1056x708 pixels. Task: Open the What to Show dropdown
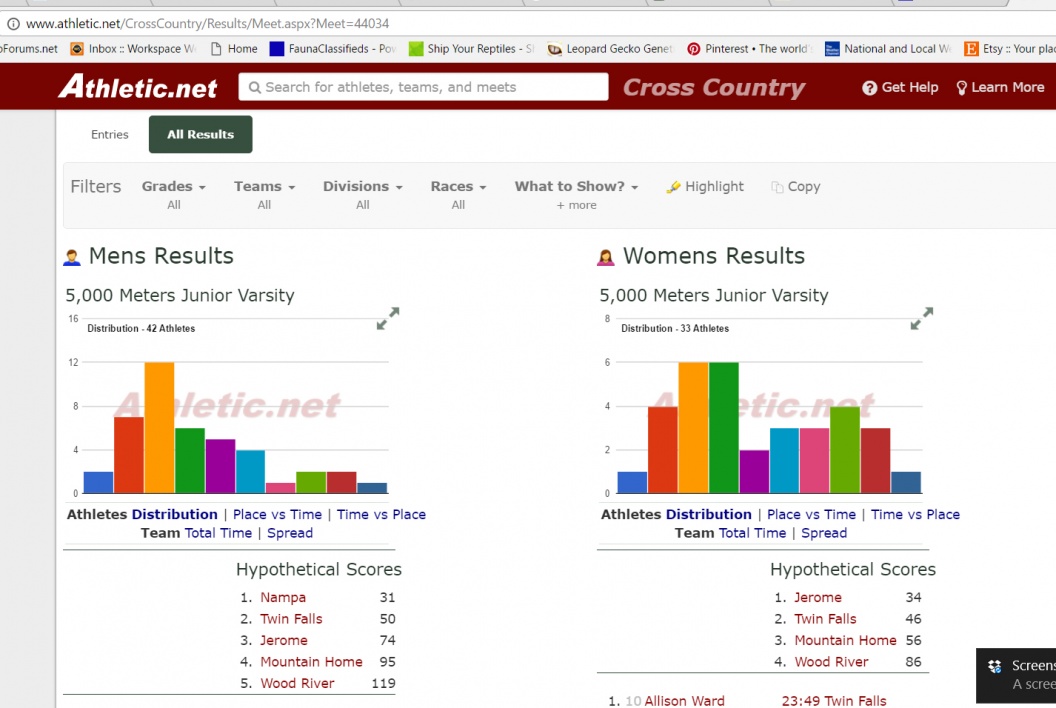coord(576,187)
